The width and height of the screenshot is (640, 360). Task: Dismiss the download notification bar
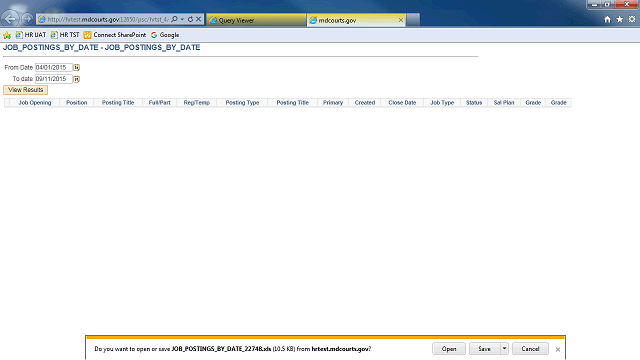[x=558, y=349]
